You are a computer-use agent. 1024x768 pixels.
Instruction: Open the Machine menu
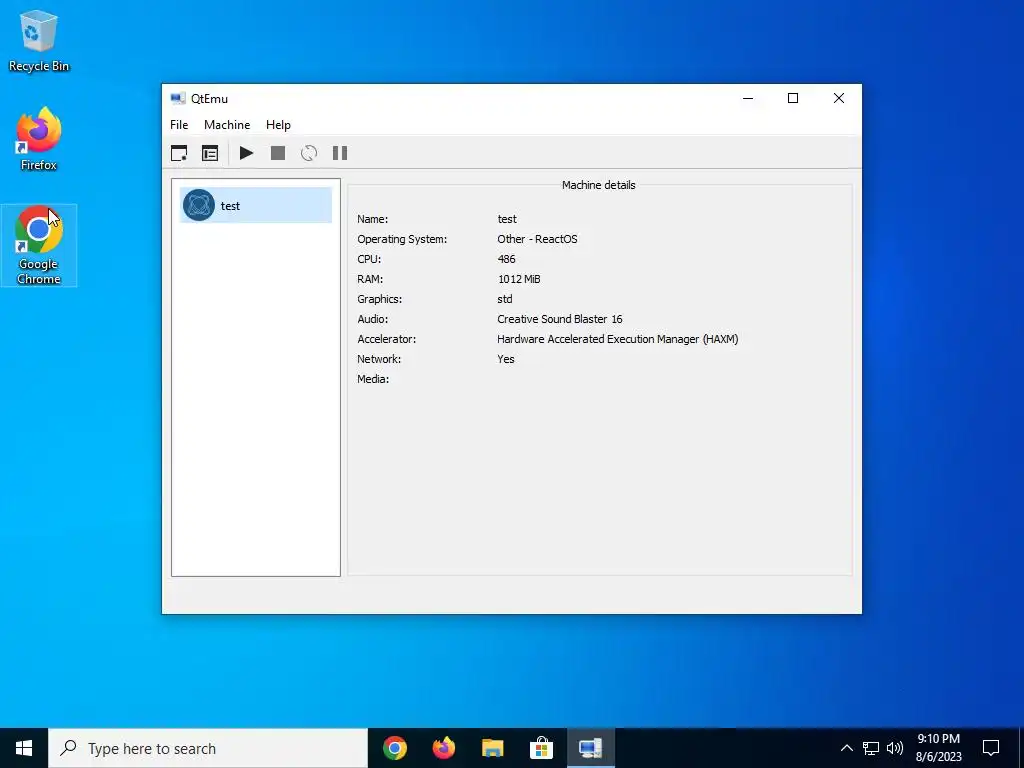[227, 125]
